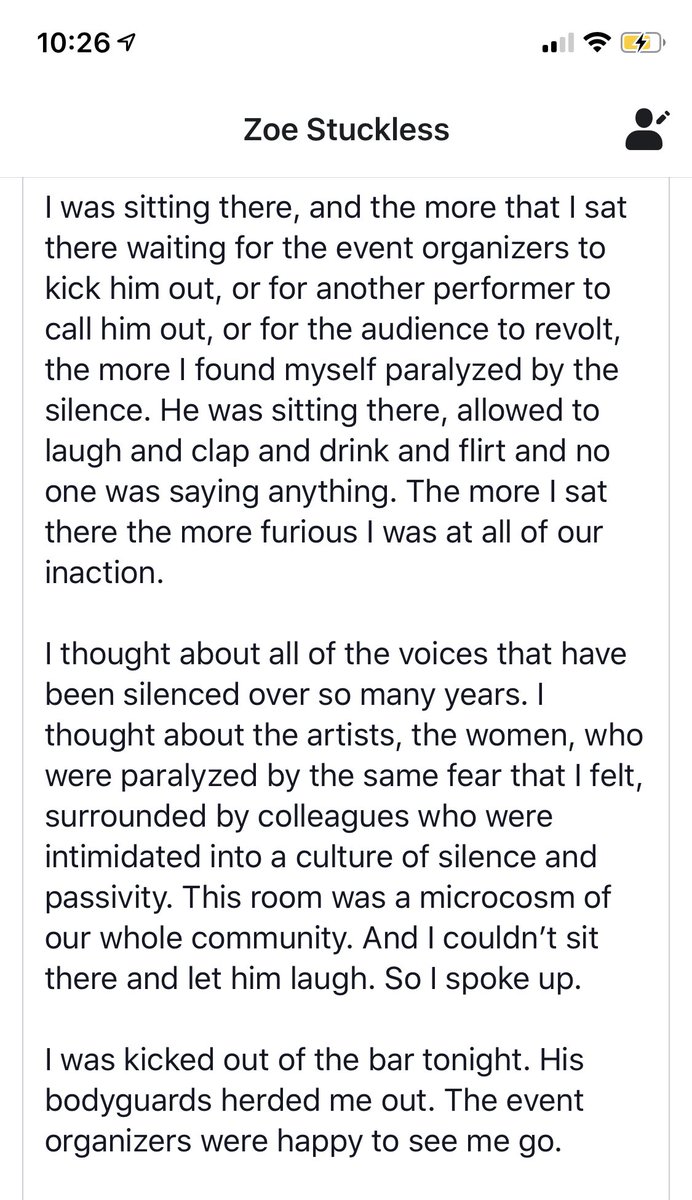Tap the Wi-Fi icon in the status bar
This screenshot has width=692, height=1200.
[x=599, y=43]
